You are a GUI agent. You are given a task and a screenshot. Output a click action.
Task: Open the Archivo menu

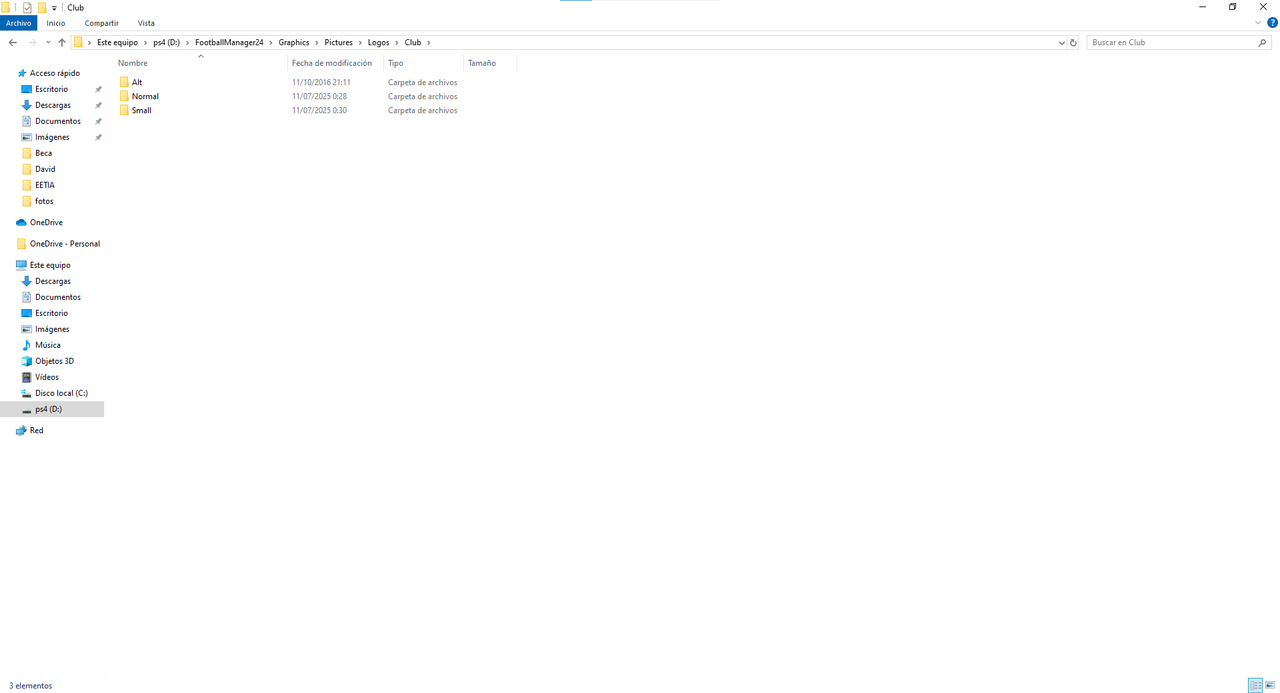click(x=19, y=23)
